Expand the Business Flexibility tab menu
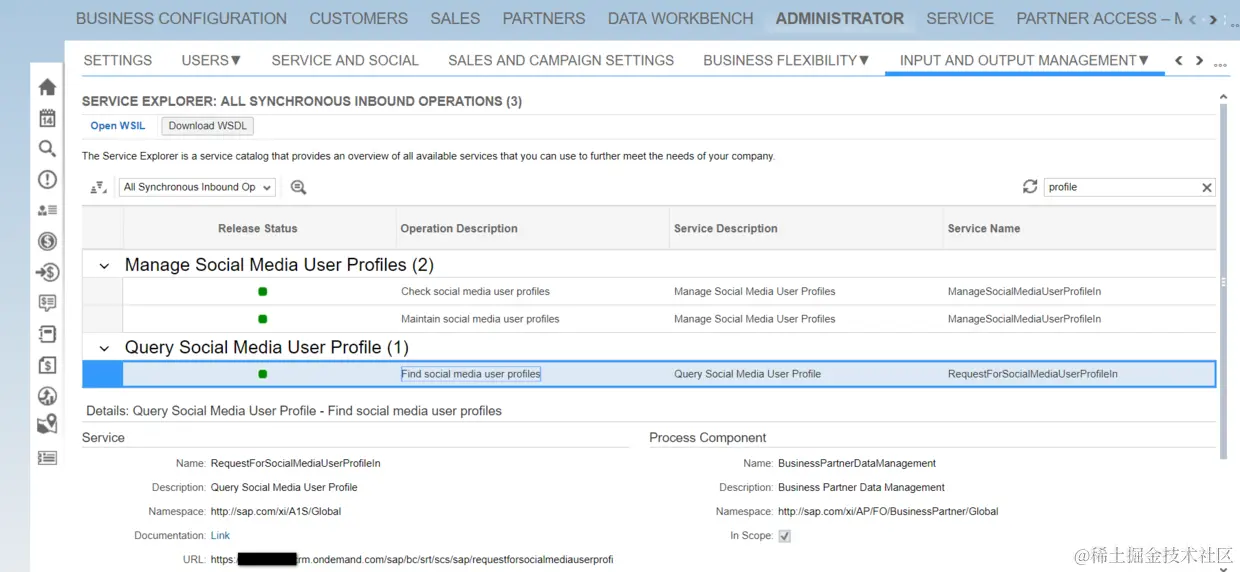 [786, 60]
